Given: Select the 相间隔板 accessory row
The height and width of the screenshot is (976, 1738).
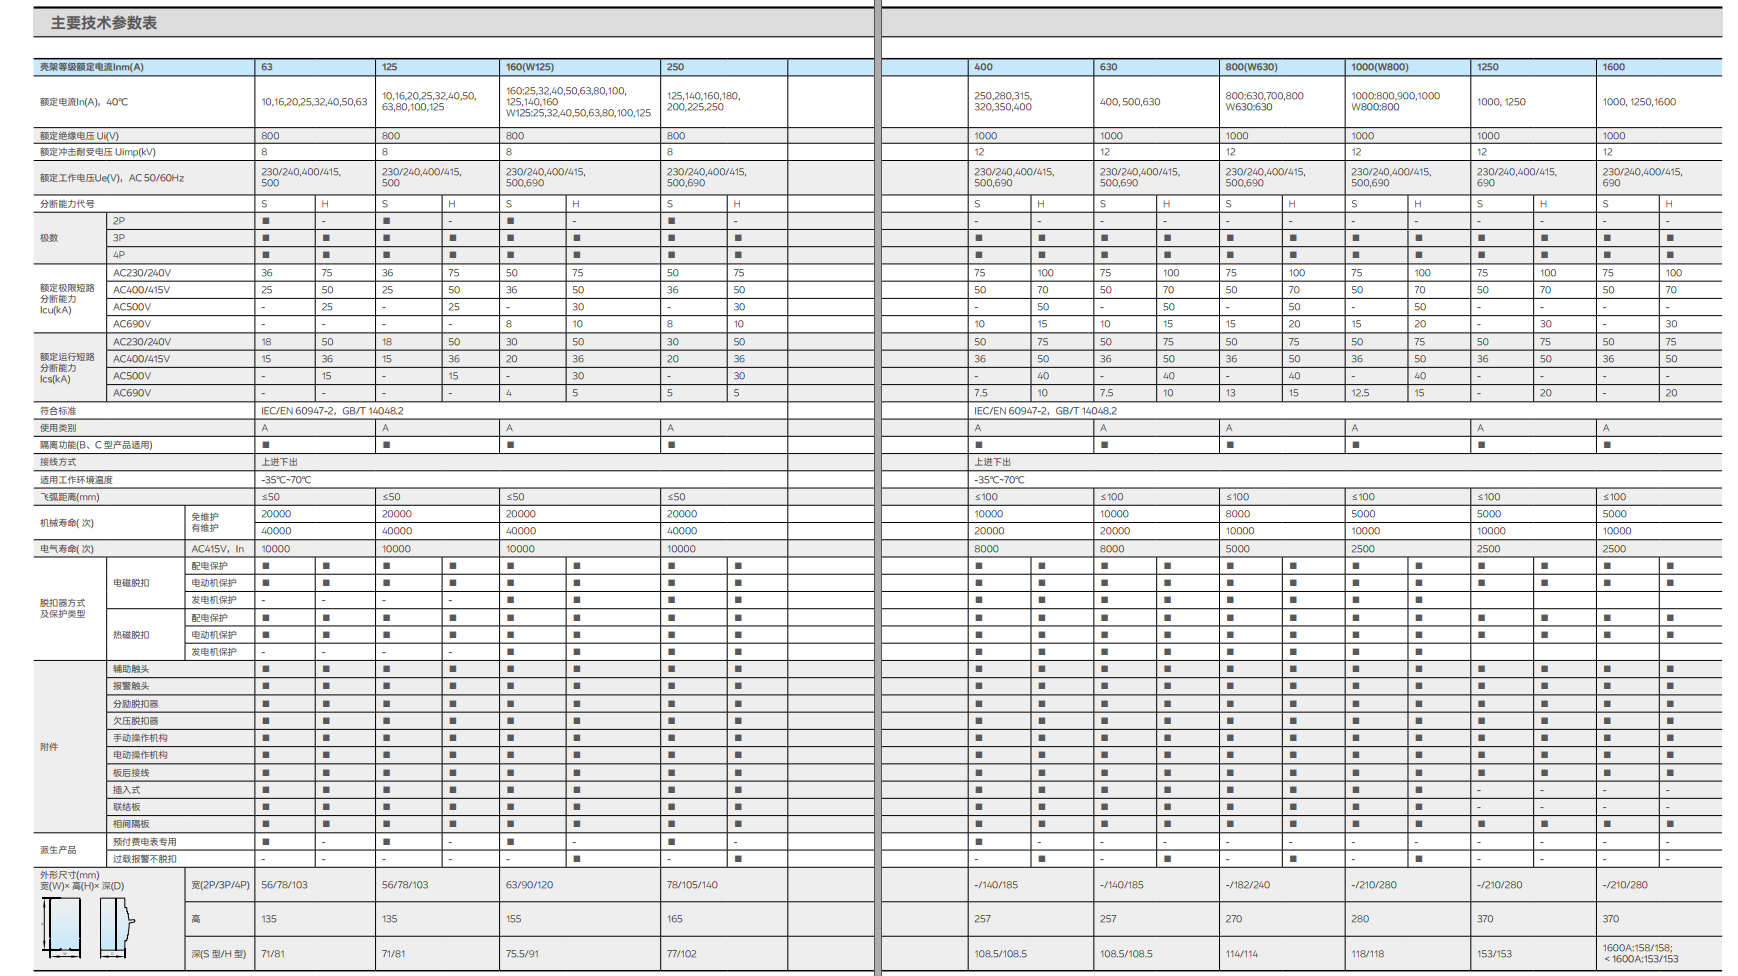Looking at the screenshot, I should pos(131,824).
